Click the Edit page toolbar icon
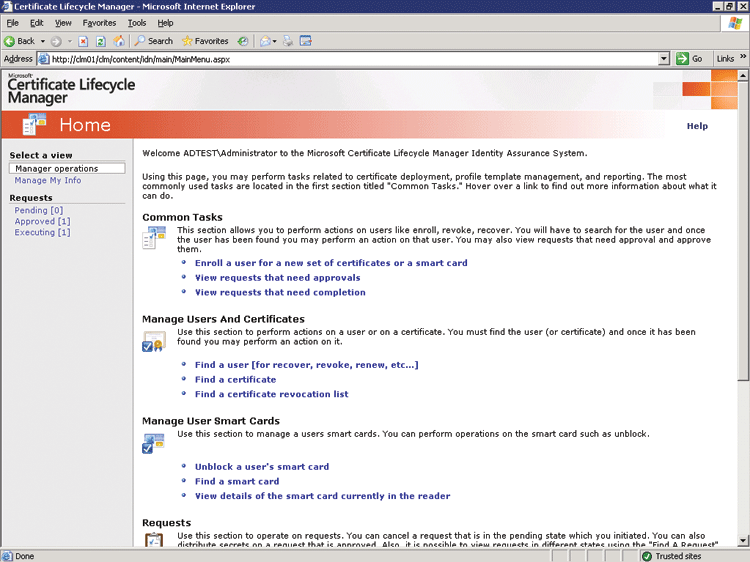Viewport: 750px width, 562px height. click(306, 41)
